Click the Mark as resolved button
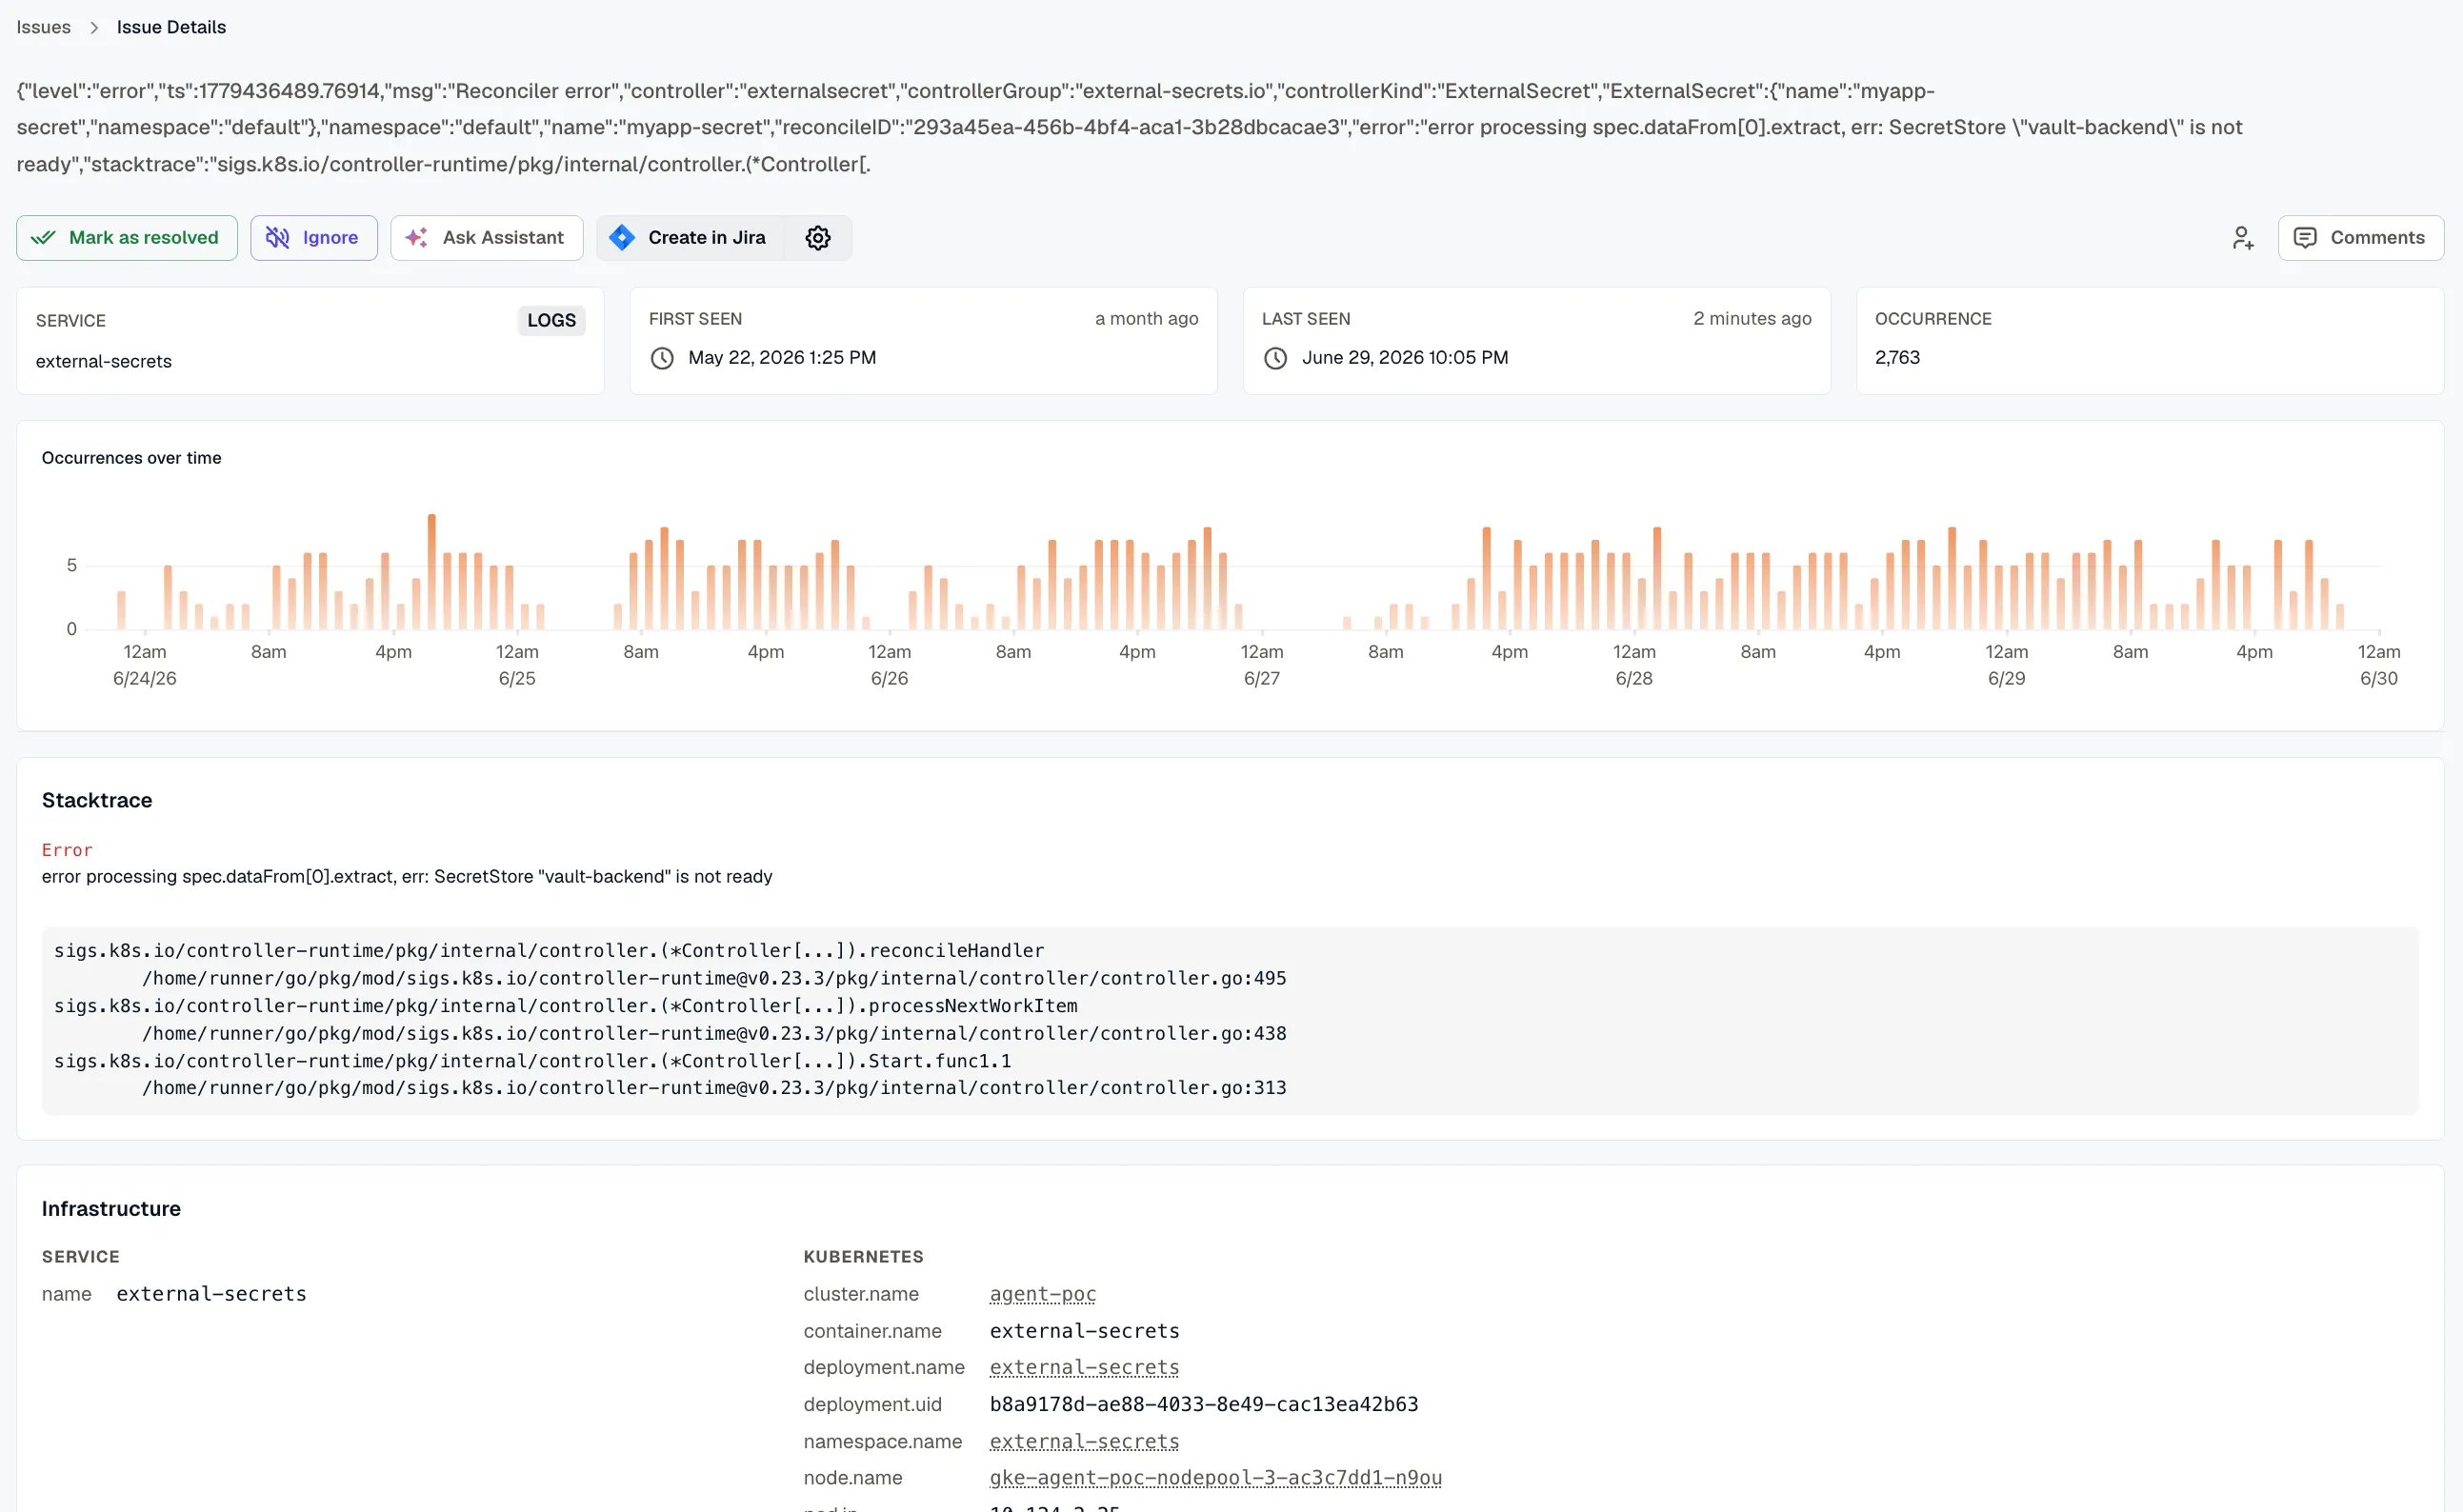This screenshot has width=2463, height=1512. [x=127, y=238]
